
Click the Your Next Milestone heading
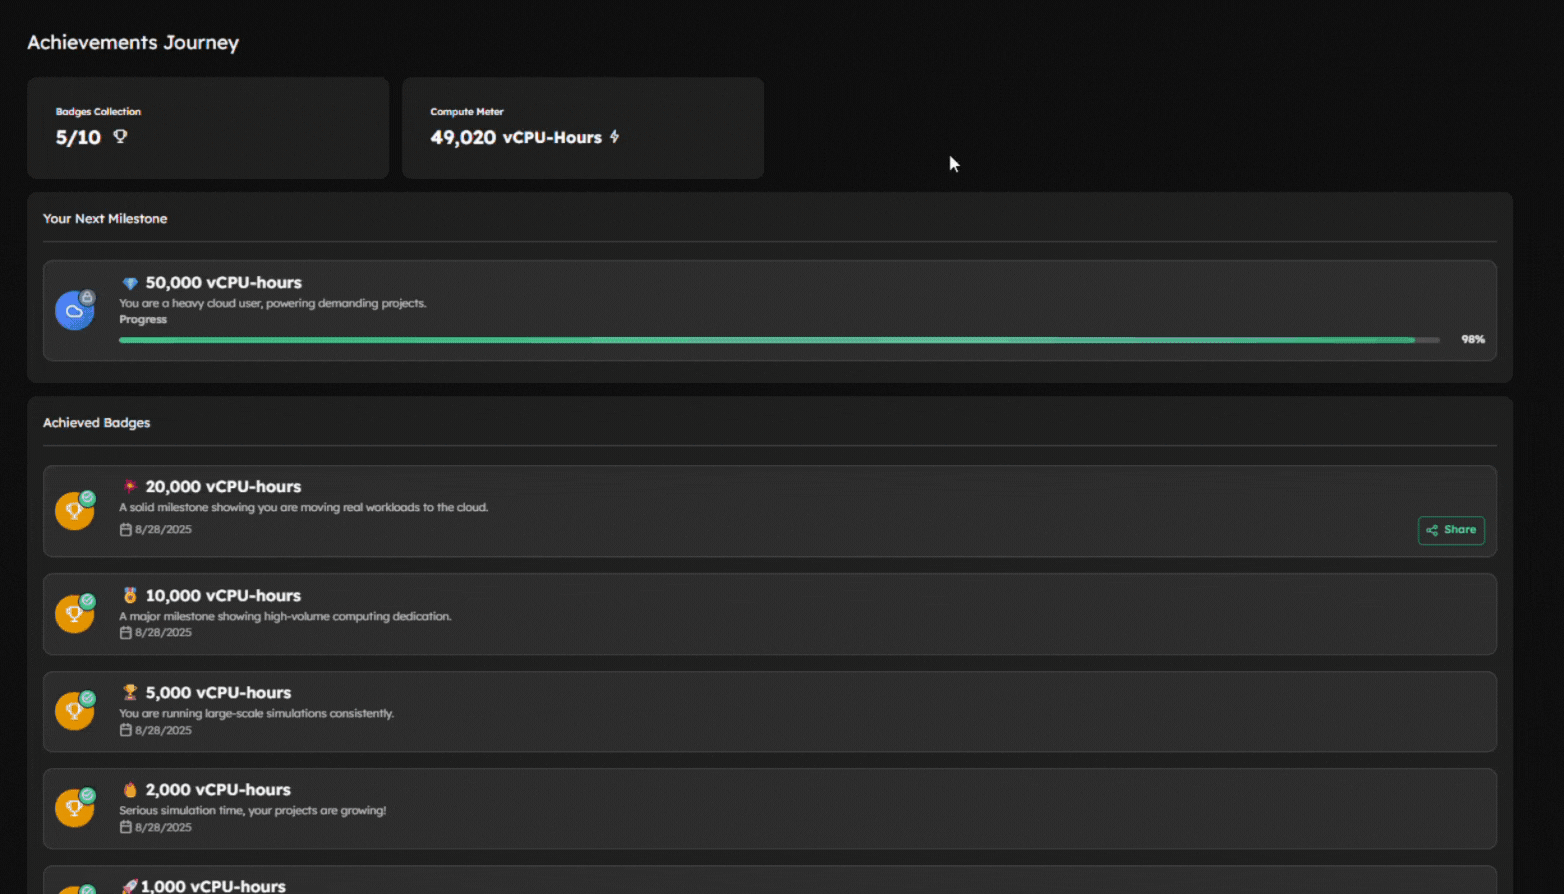click(x=105, y=218)
